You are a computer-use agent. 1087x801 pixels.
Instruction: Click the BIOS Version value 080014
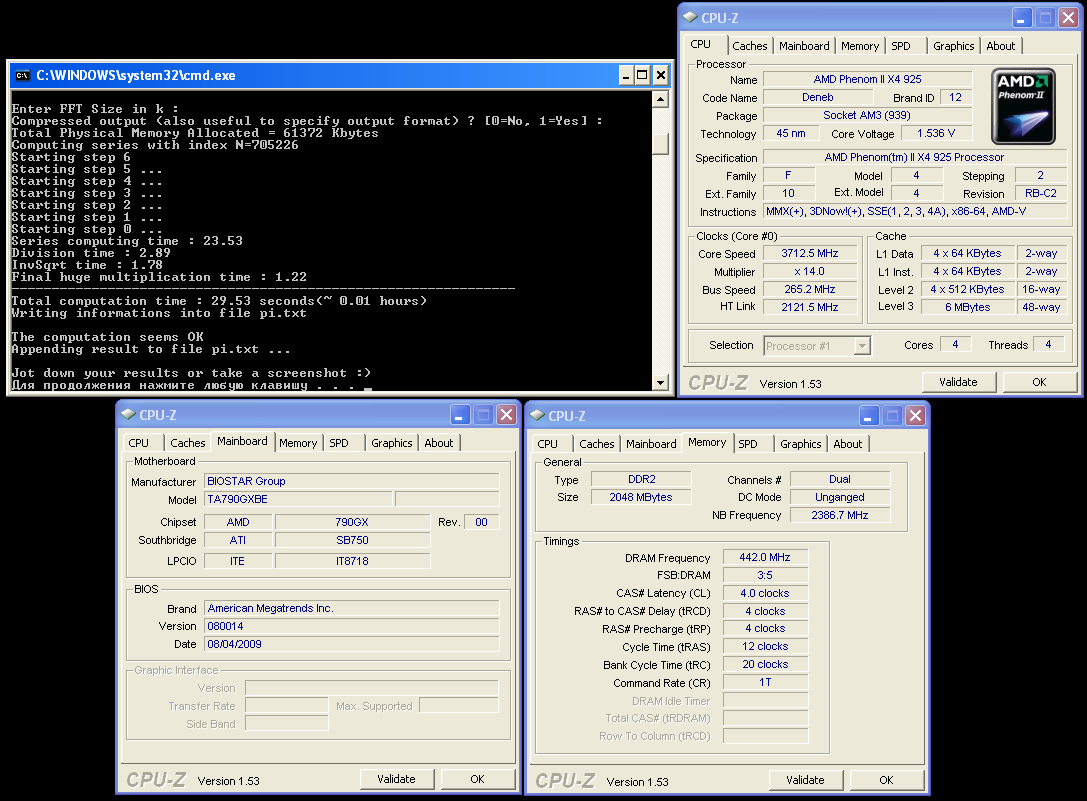click(351, 626)
